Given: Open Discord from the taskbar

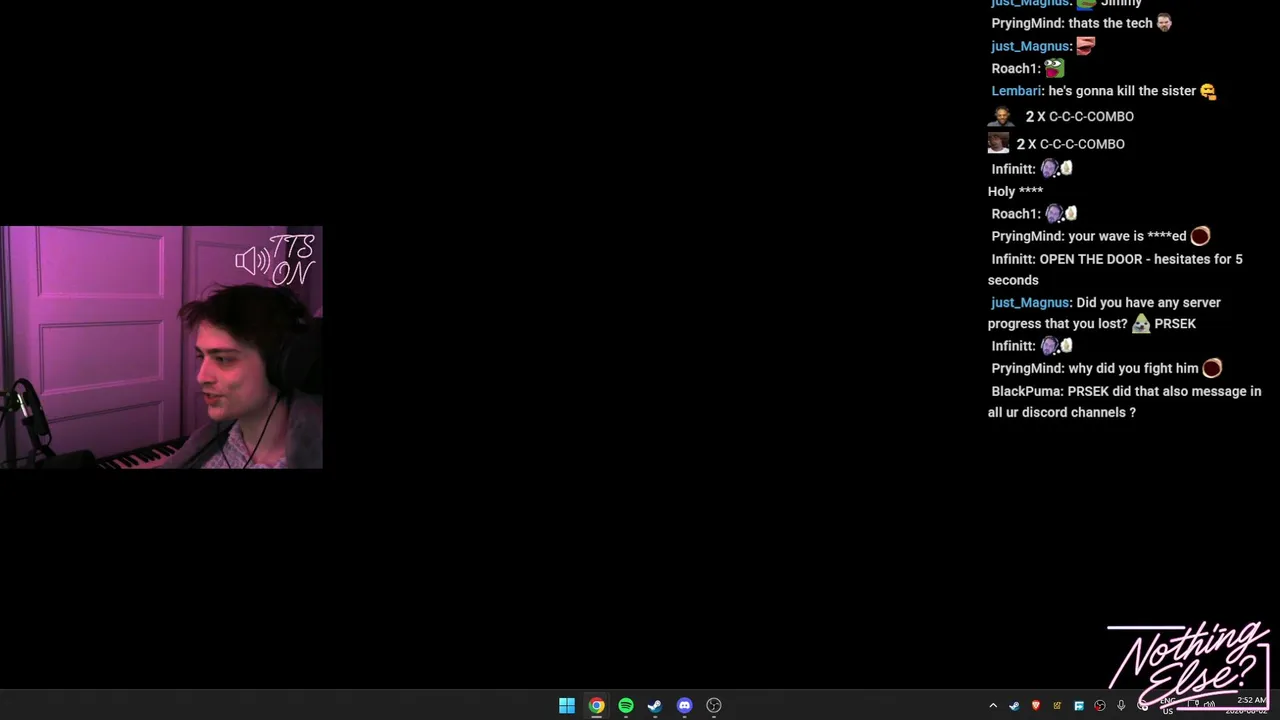Looking at the screenshot, I should [684, 706].
